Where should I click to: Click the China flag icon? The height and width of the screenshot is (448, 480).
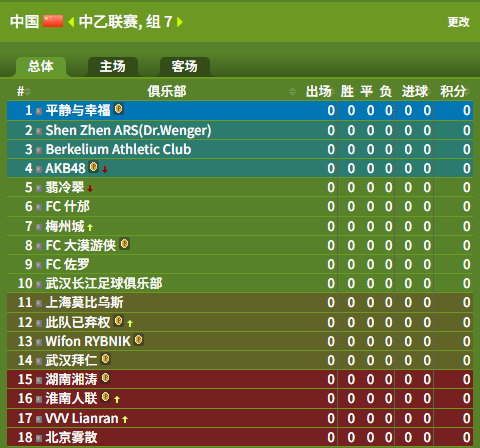53,22
